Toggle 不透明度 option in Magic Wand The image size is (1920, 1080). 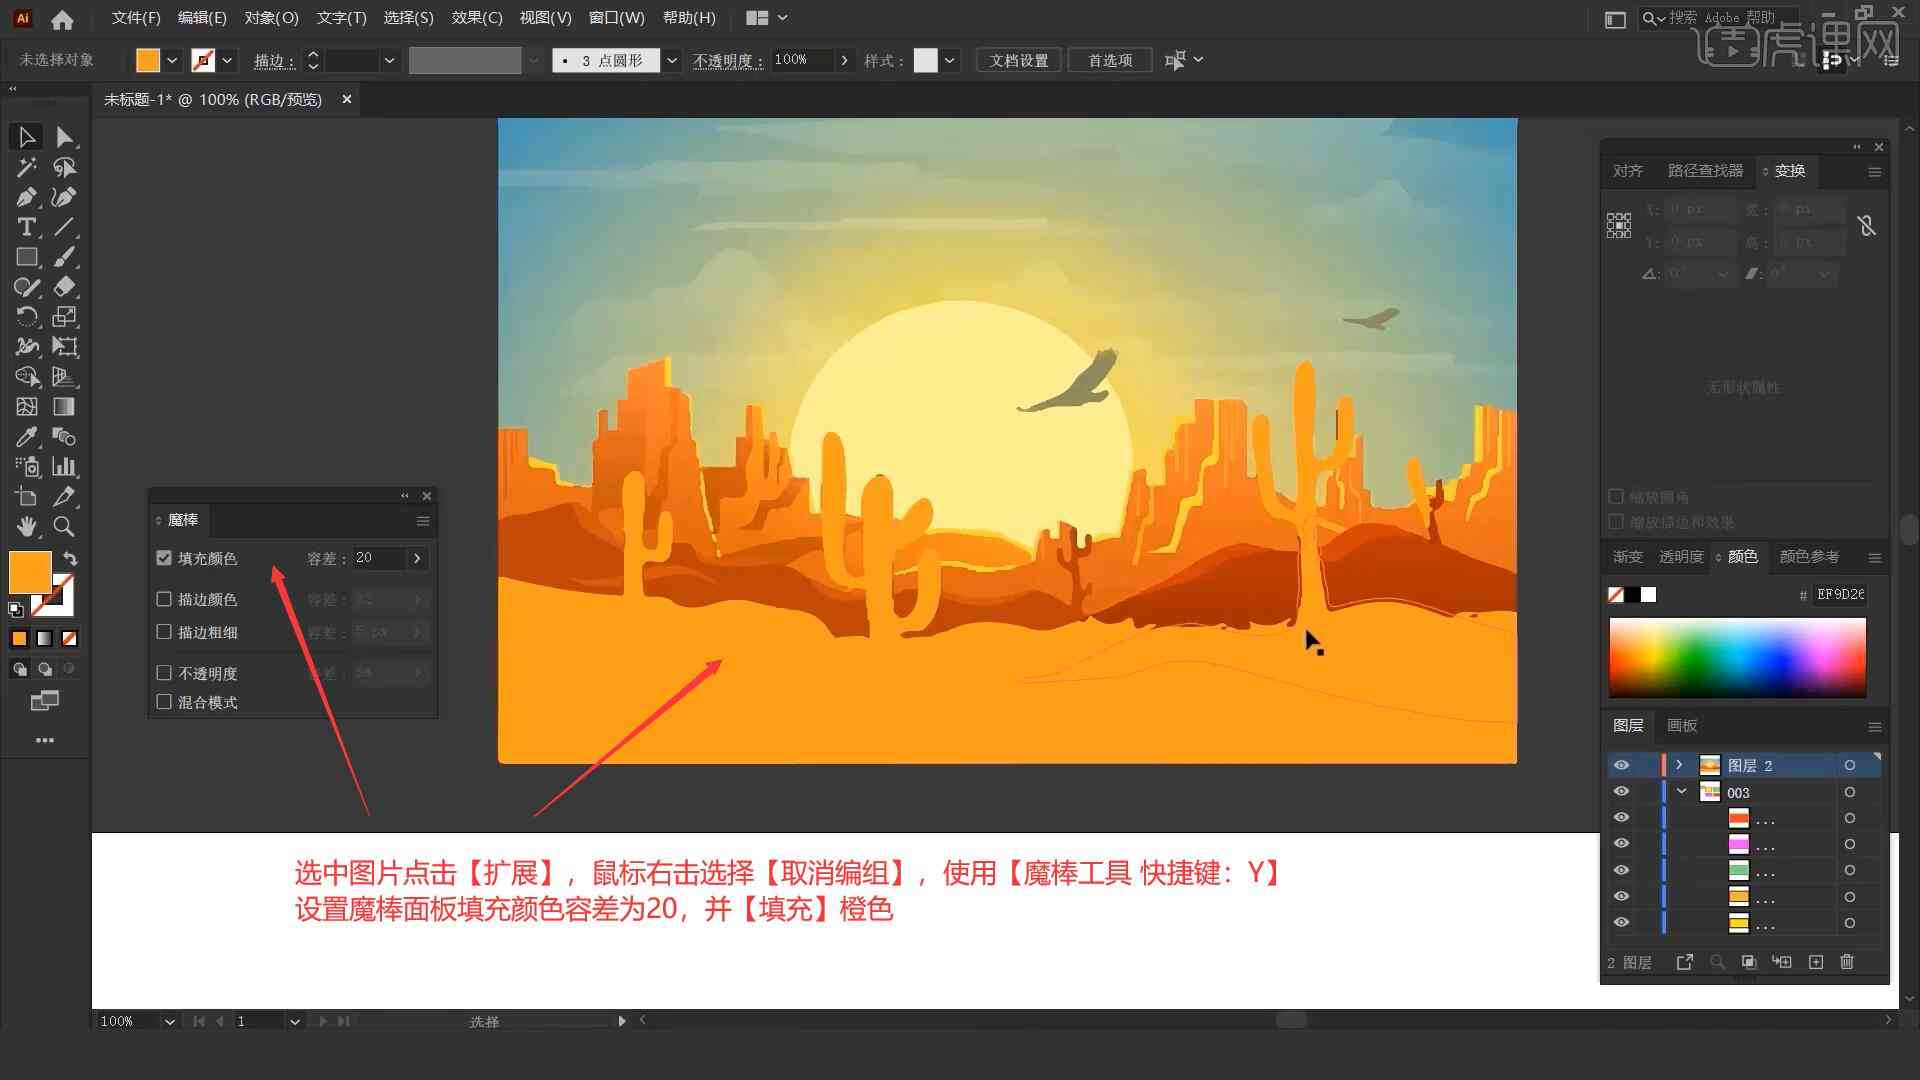click(x=165, y=673)
